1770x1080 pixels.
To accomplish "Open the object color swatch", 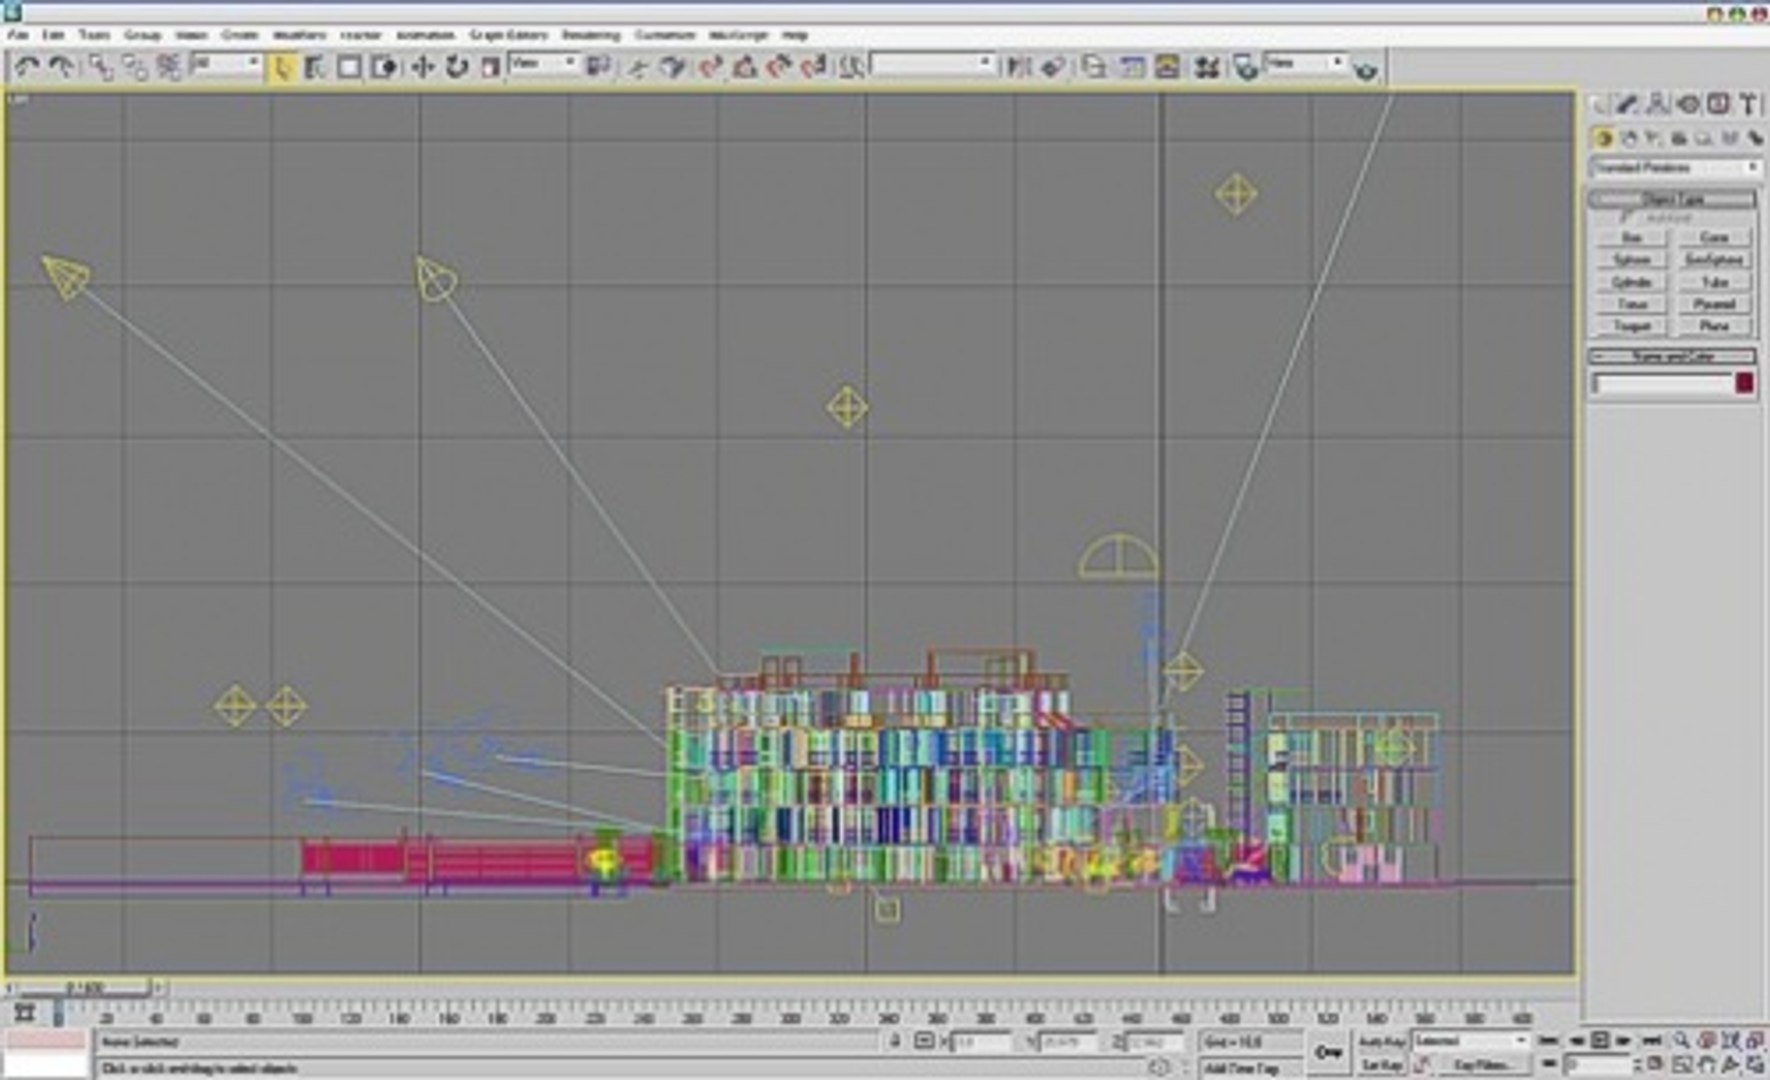I will tap(1745, 384).
